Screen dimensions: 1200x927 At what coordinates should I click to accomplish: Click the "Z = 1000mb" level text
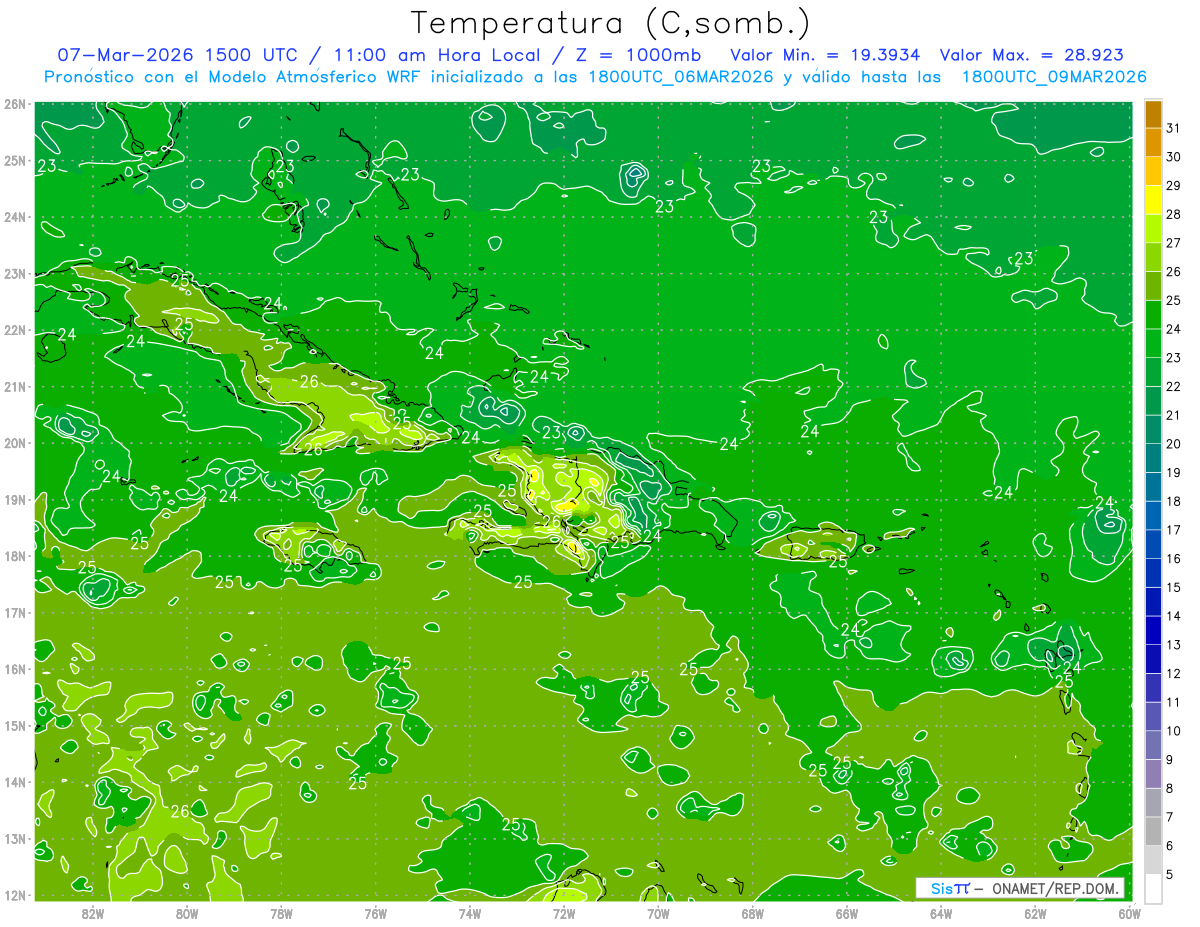coord(635,55)
